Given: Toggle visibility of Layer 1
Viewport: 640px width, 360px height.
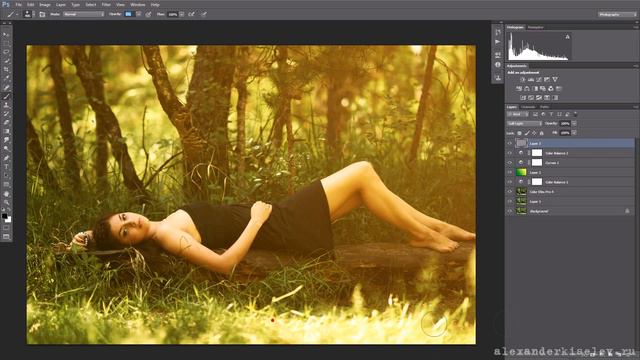Looking at the screenshot, I should [509, 202].
